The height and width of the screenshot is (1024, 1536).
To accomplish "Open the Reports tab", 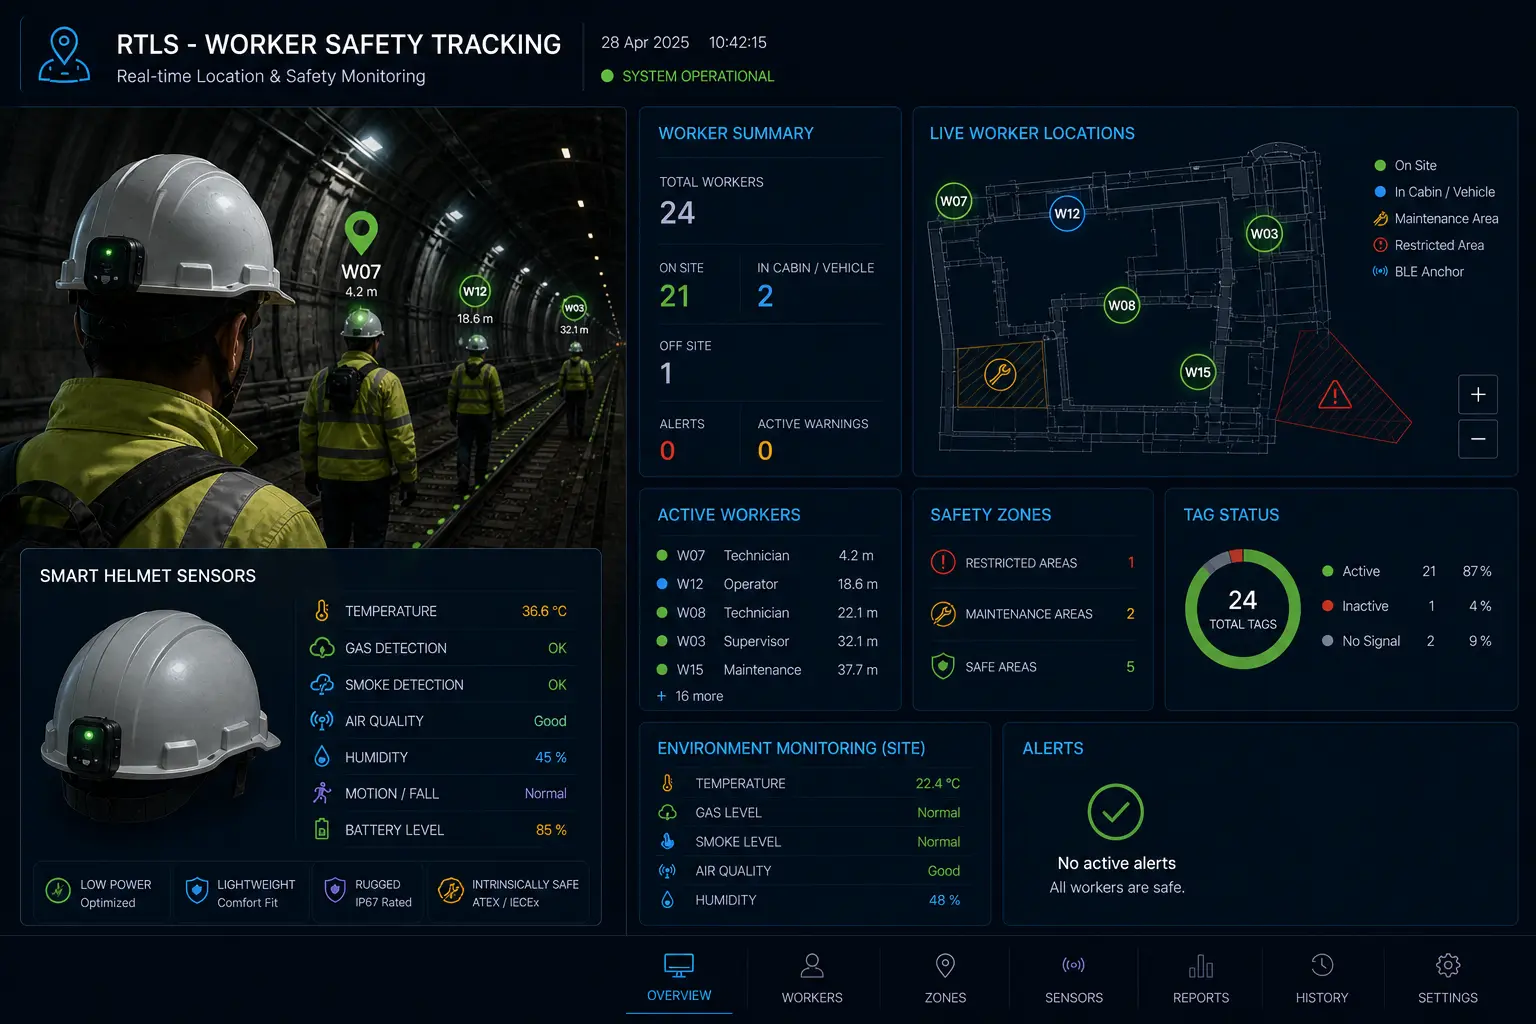I will pyautogui.click(x=1201, y=978).
